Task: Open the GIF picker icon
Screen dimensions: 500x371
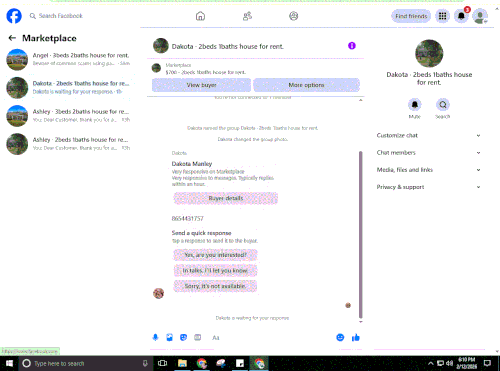Action: tap(198, 338)
